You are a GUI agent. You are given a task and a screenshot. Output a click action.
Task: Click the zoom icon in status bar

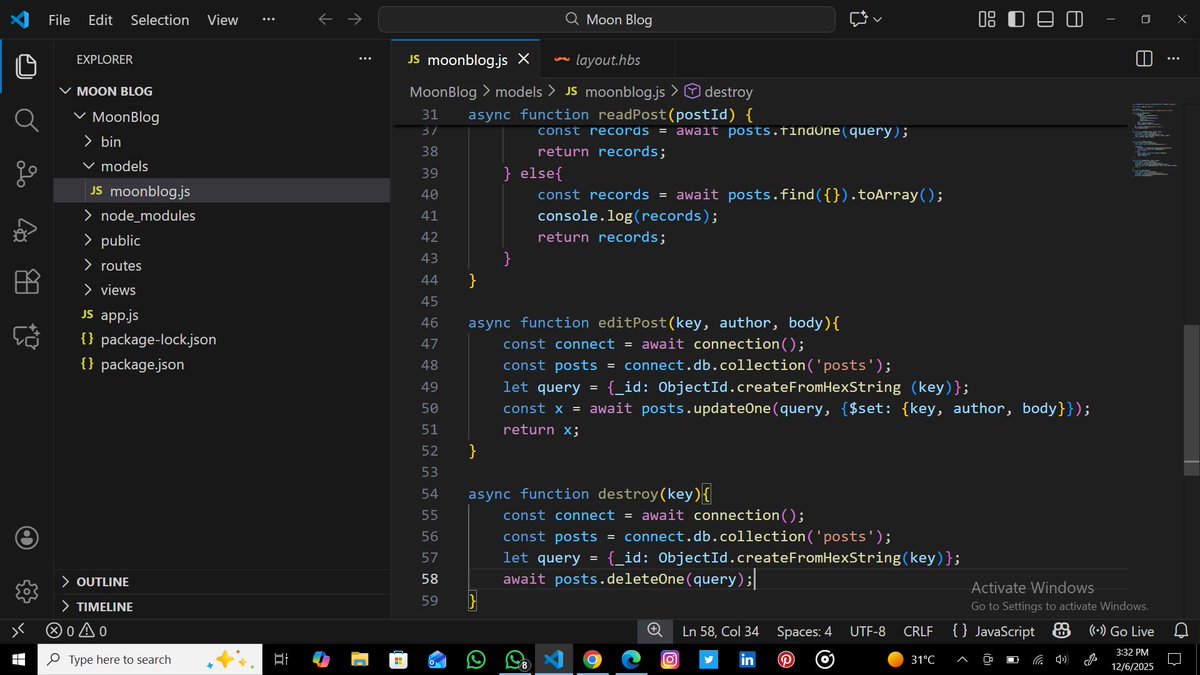coord(655,631)
